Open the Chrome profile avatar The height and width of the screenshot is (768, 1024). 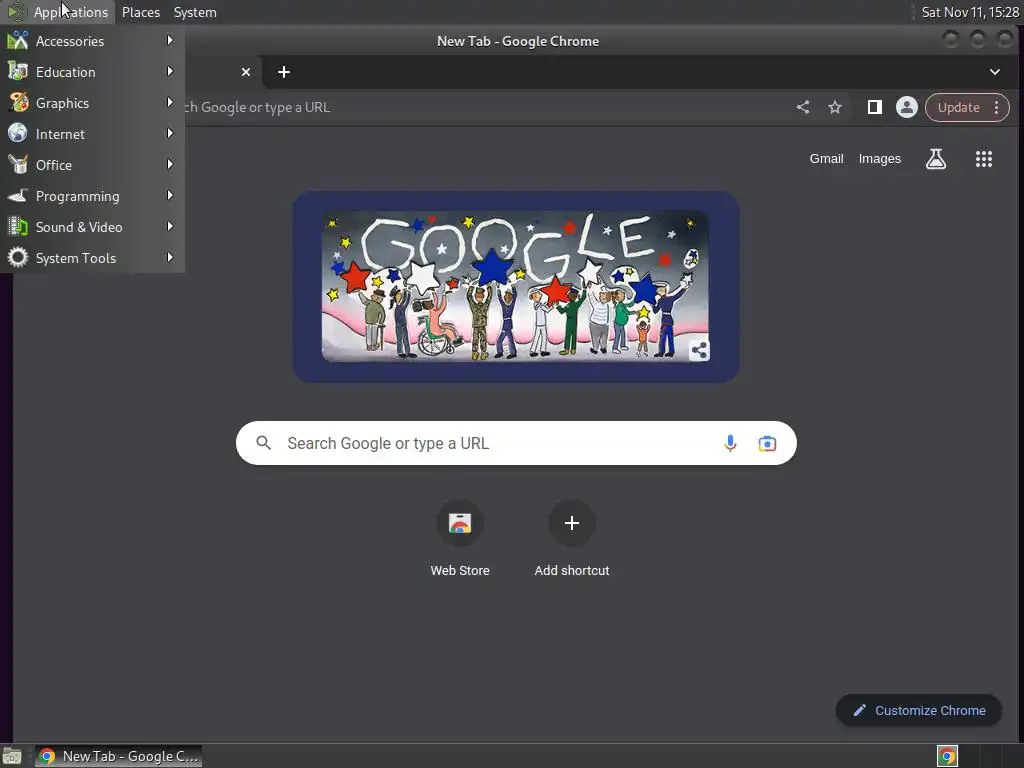(906, 107)
